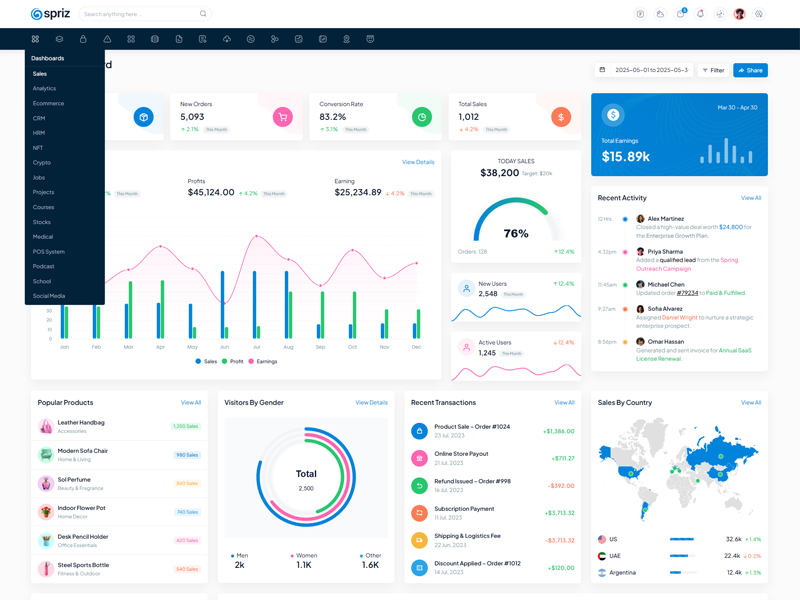Click the cloud upload navigation icon
This screenshot has width=800, height=600.
227,39
